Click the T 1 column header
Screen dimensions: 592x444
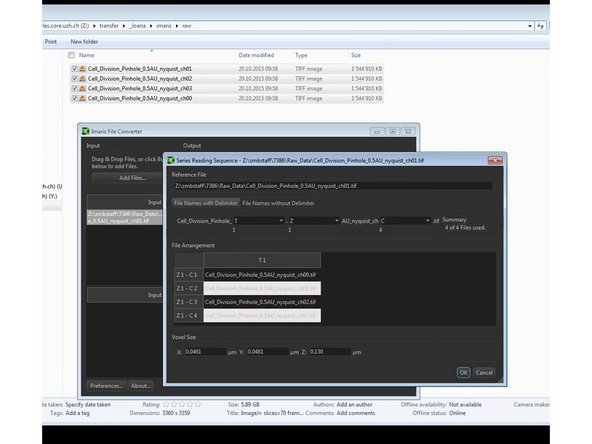point(262,260)
